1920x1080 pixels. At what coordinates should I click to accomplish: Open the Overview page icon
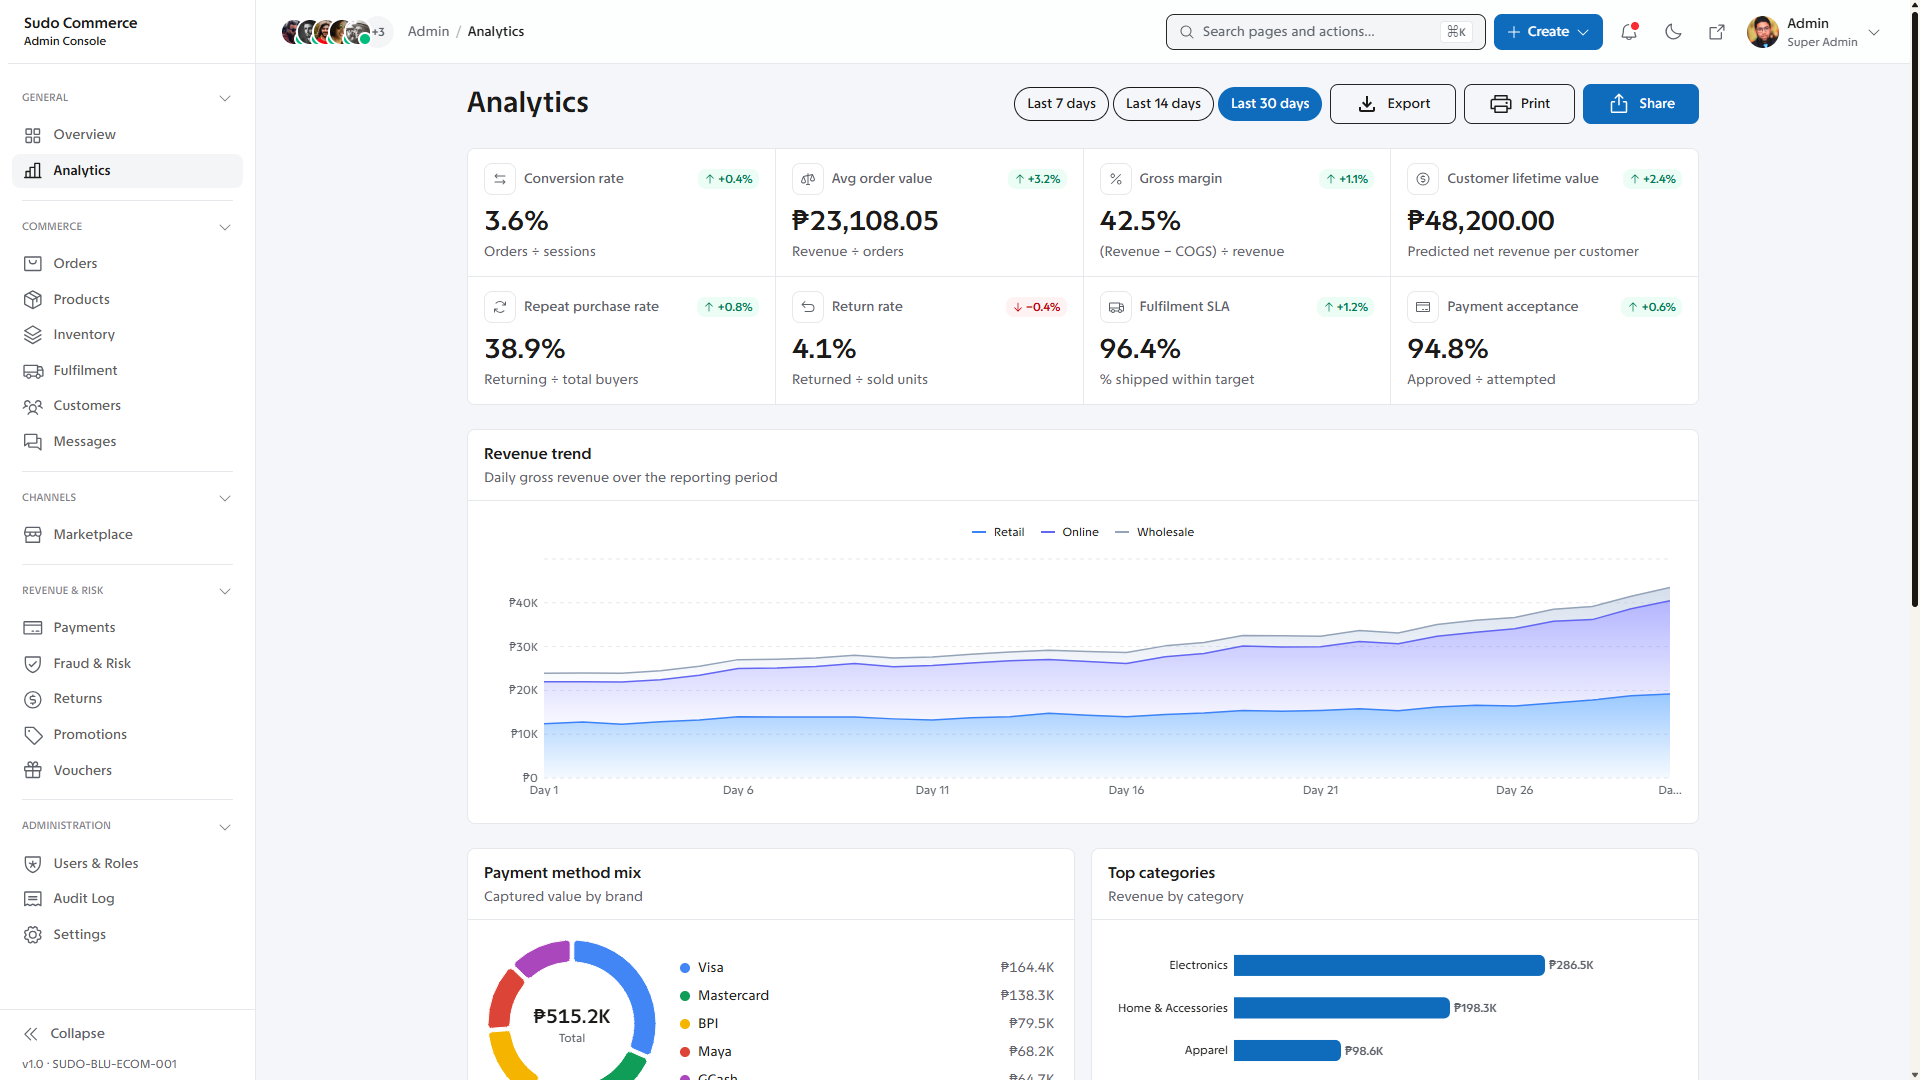[x=33, y=135]
